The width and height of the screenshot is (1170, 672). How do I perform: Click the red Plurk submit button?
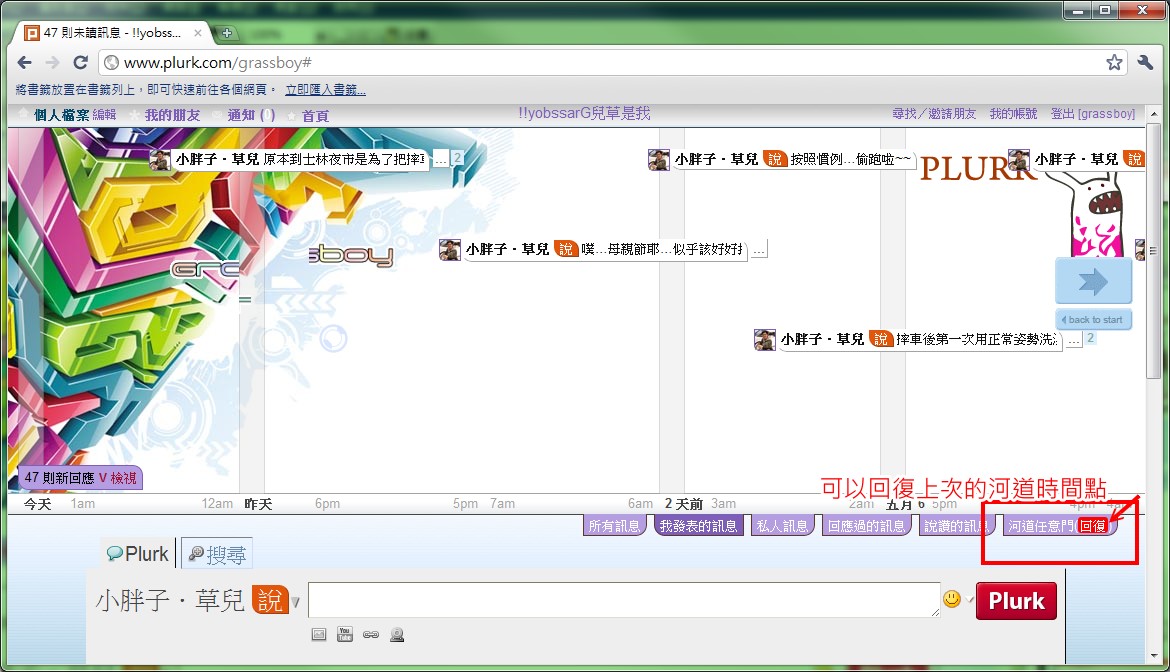coord(1016,600)
